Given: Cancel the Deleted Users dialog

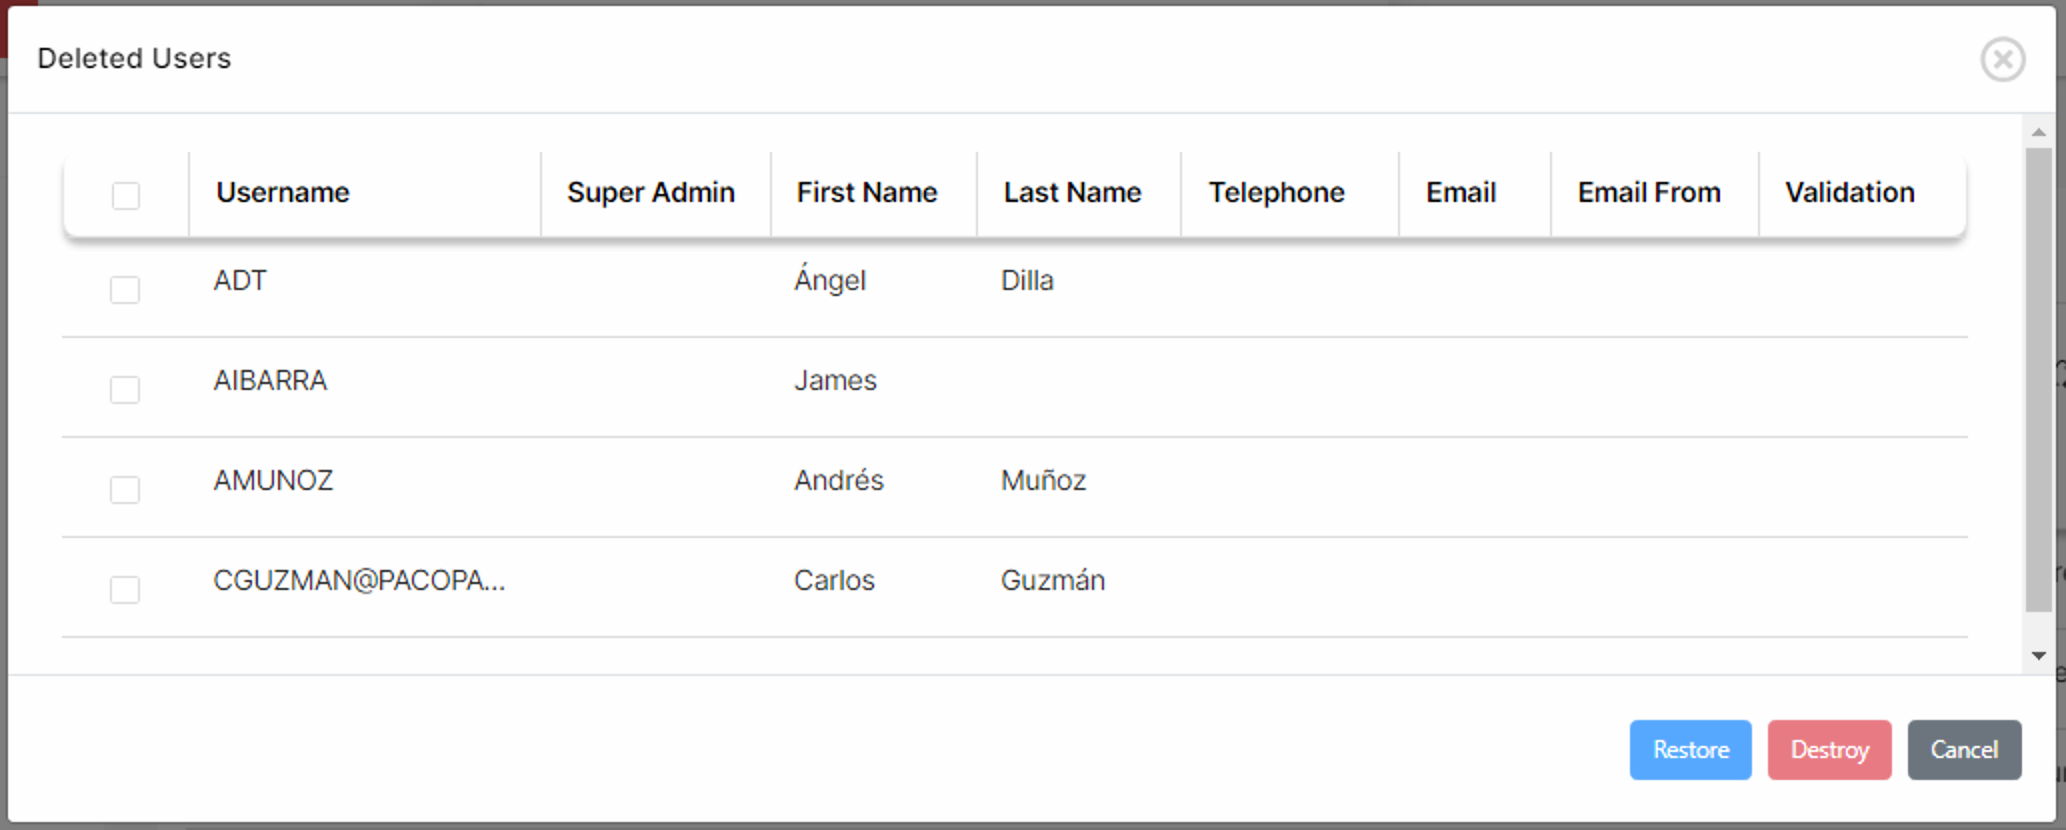Looking at the screenshot, I should click(1963, 750).
